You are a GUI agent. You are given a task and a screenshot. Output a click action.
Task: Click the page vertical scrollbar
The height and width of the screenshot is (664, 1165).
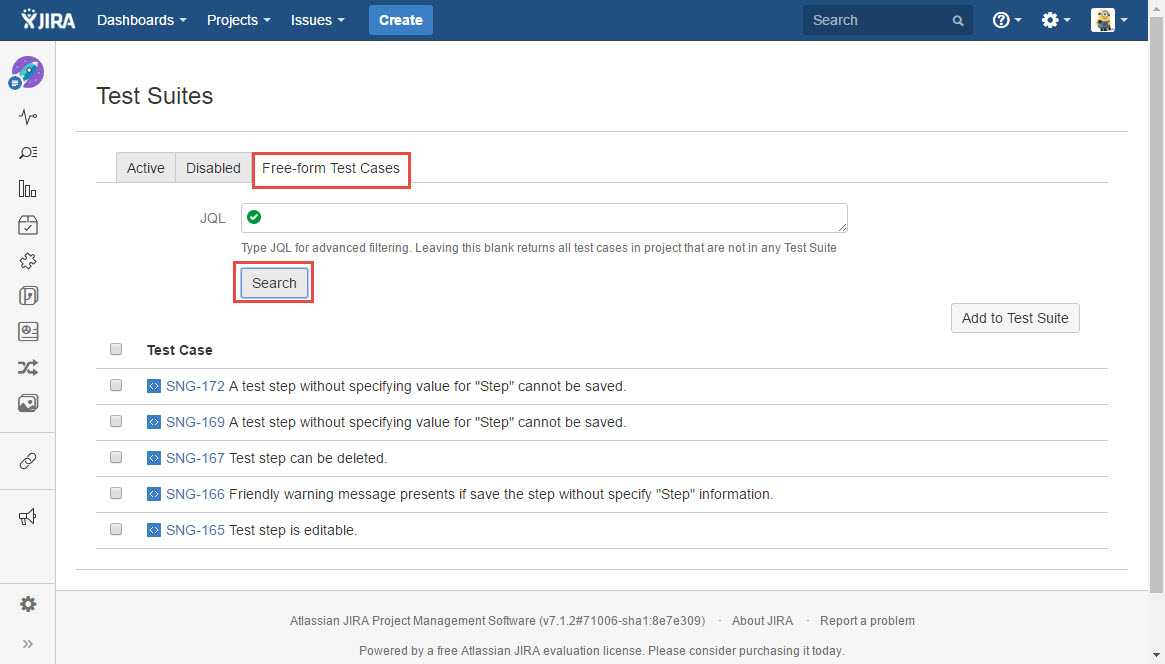[1156, 305]
